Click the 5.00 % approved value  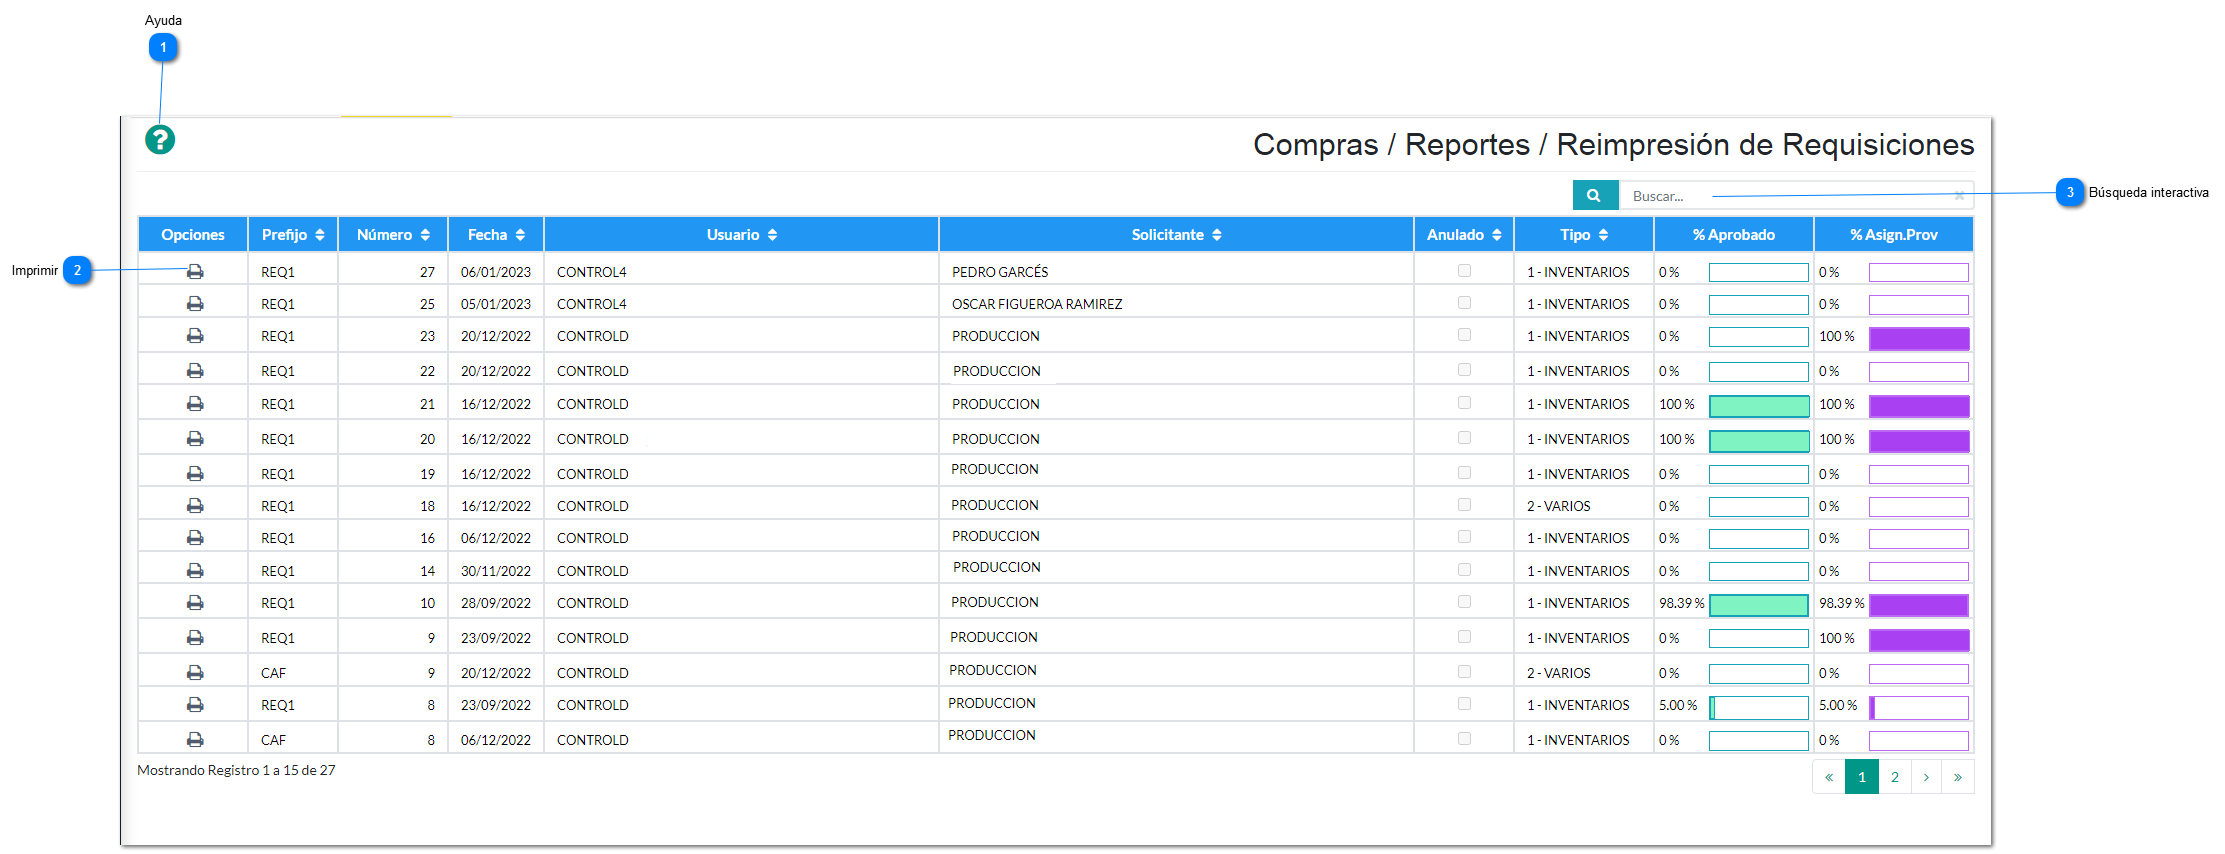[x=1678, y=705]
